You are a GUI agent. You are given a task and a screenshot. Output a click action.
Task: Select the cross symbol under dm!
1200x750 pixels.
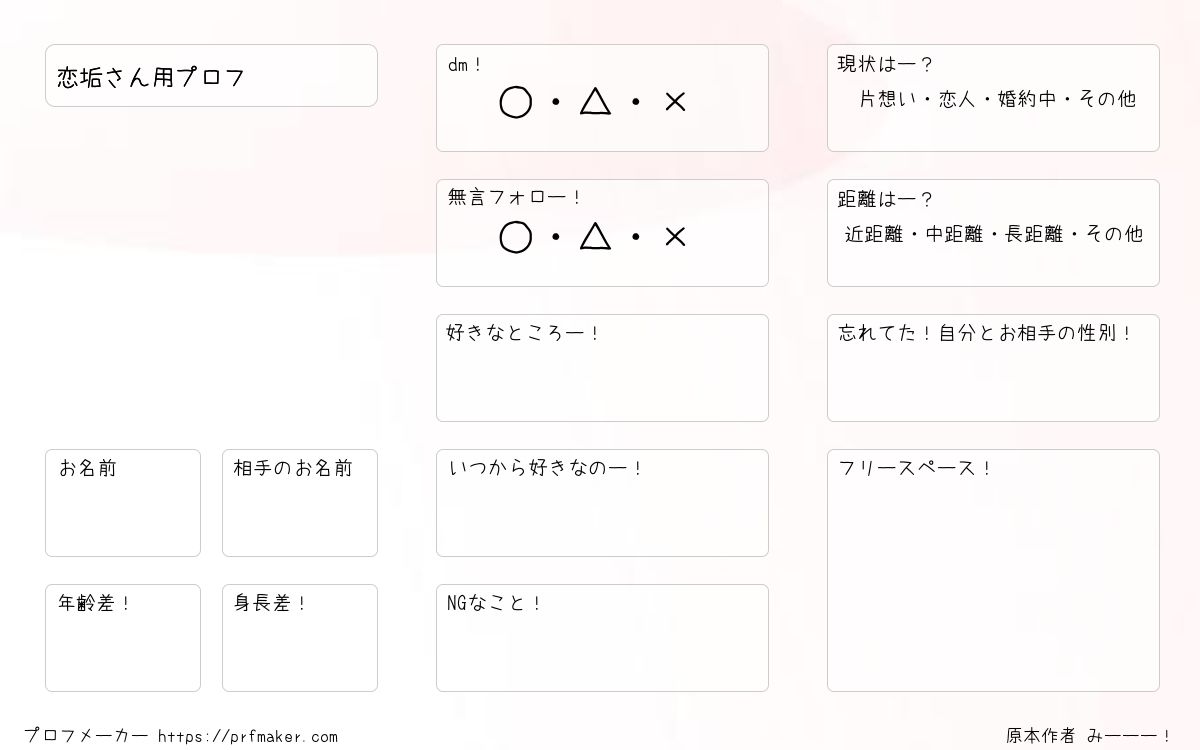click(x=675, y=102)
